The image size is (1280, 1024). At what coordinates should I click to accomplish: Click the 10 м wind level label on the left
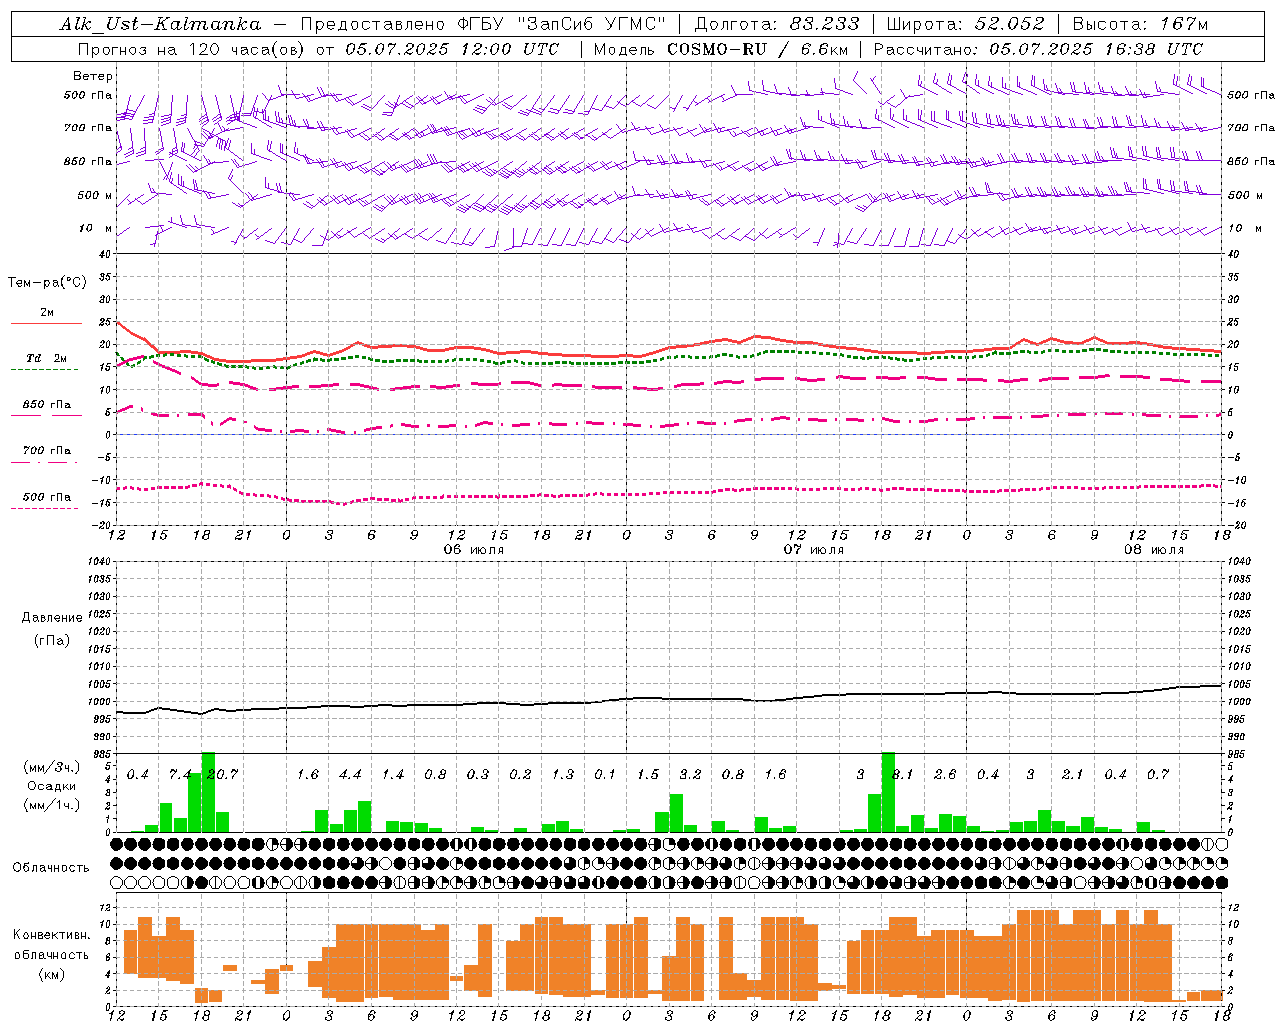pyautogui.click(x=96, y=229)
